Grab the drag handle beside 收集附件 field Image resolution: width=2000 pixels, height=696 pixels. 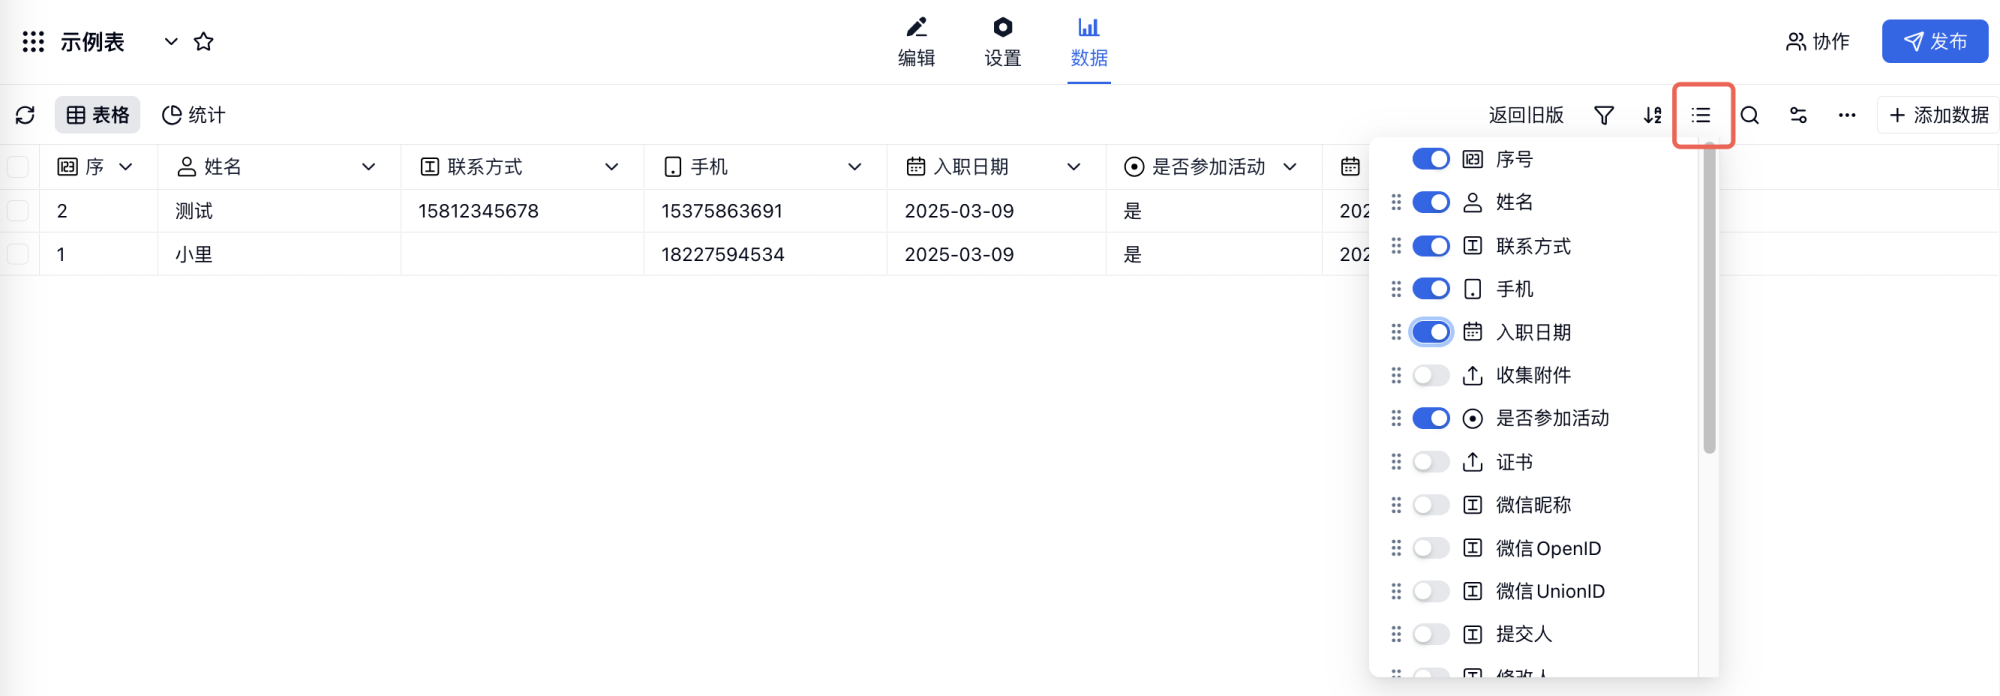(x=1396, y=375)
